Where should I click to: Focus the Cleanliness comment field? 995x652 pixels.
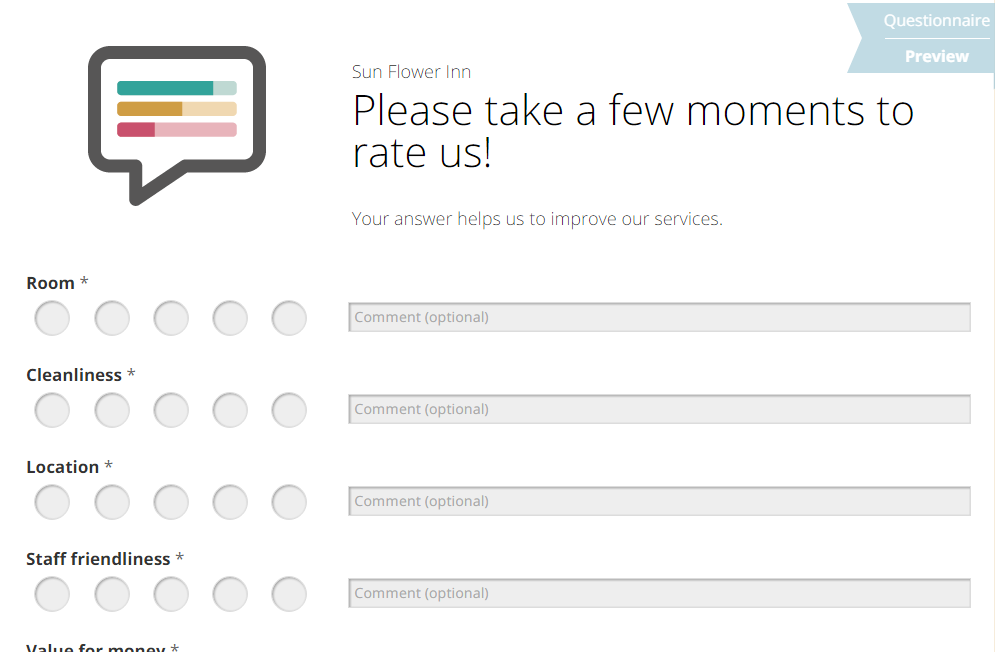point(659,409)
